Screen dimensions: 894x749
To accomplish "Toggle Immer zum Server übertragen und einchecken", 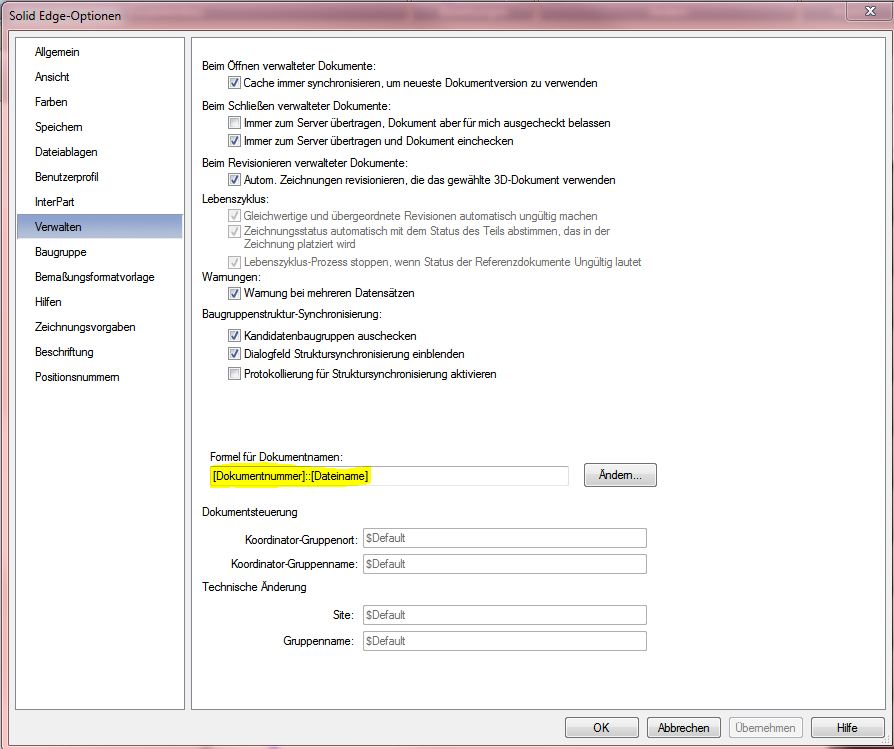I will 234,140.
